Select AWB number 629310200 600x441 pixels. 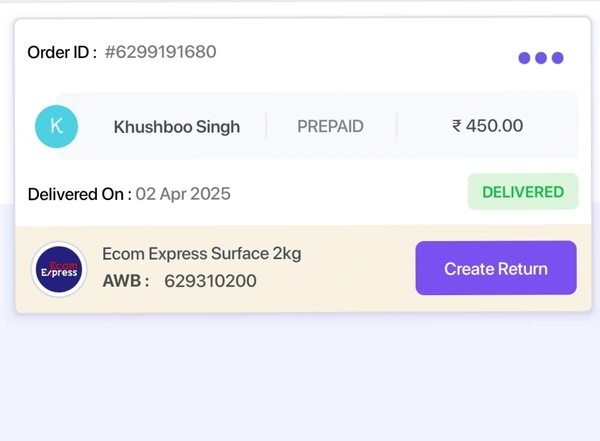click(210, 281)
